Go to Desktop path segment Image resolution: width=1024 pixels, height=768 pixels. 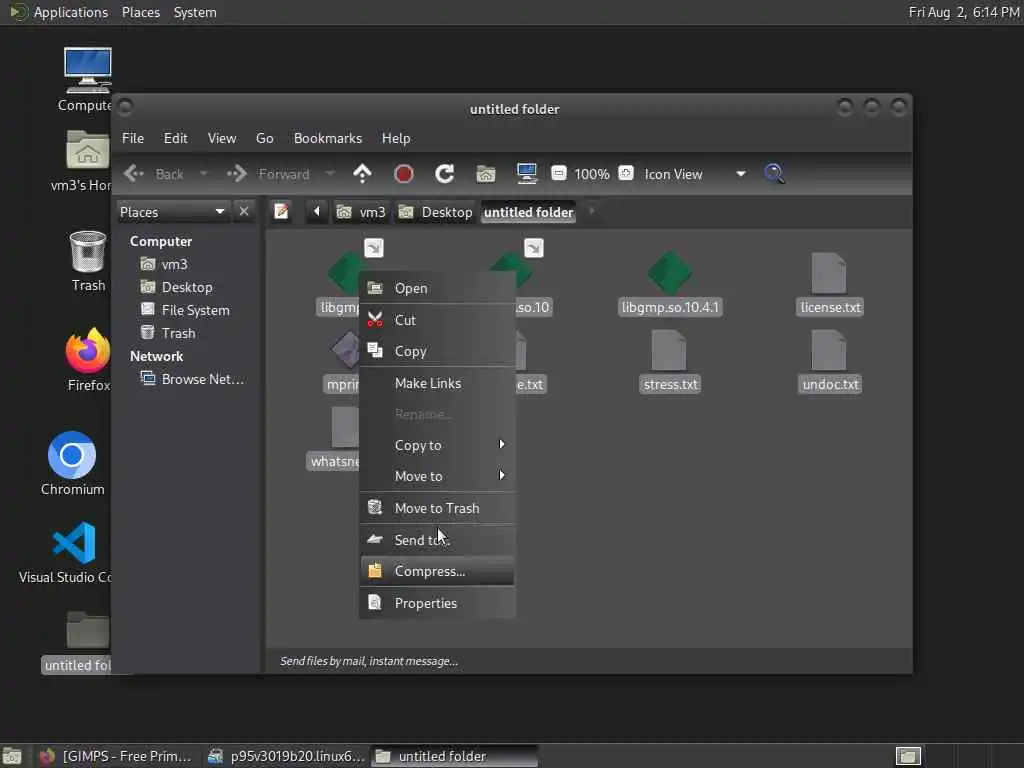point(436,212)
